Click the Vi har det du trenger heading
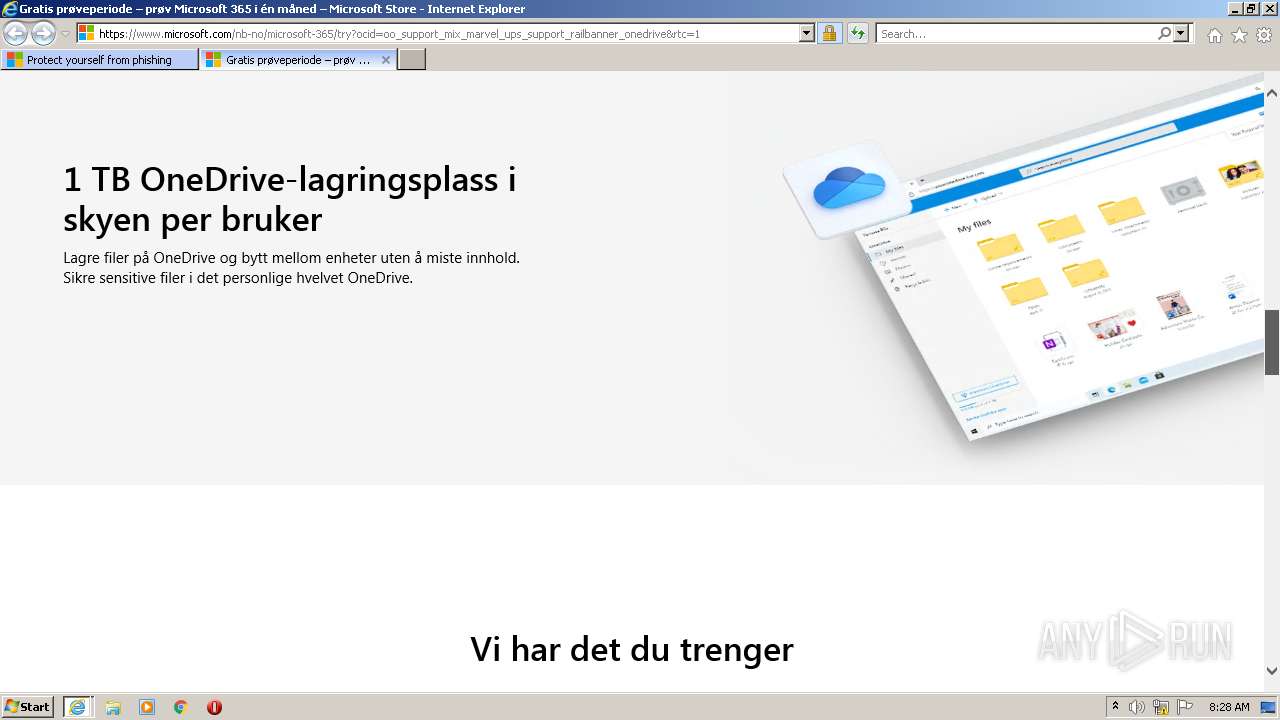The image size is (1280, 720). [632, 649]
